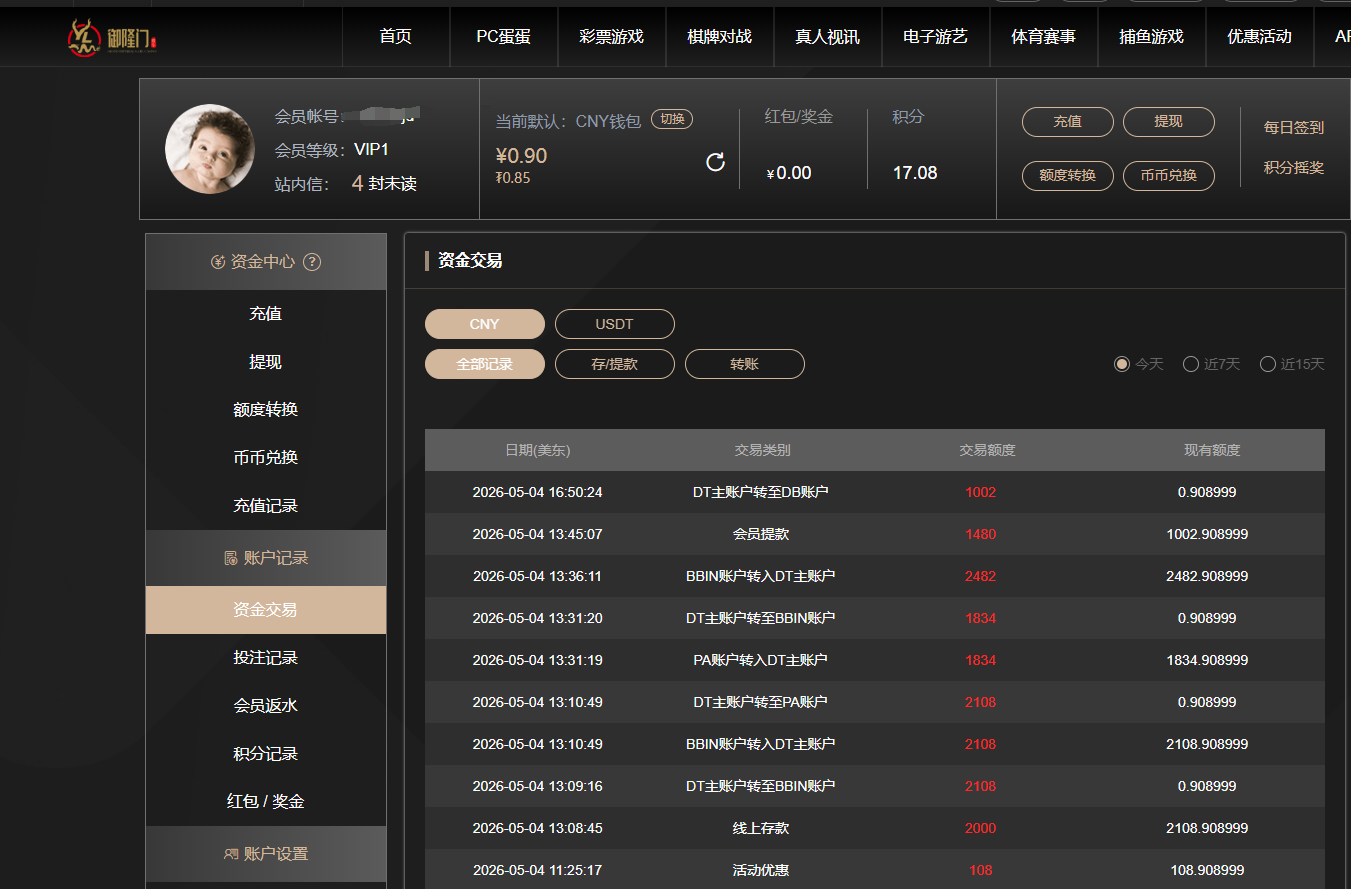The height and width of the screenshot is (889, 1351).
Task: Refresh the CNY wallet balance
Action: (715, 162)
